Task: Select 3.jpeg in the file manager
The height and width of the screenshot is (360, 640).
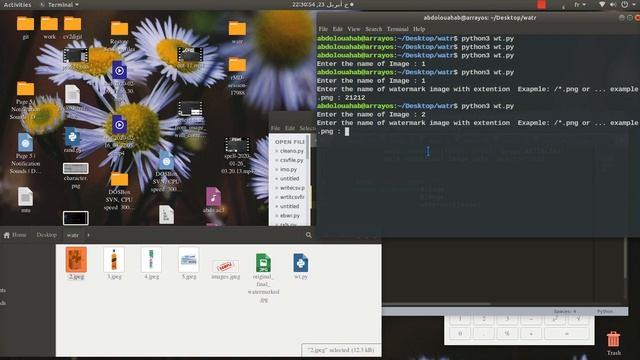Action: pyautogui.click(x=114, y=260)
